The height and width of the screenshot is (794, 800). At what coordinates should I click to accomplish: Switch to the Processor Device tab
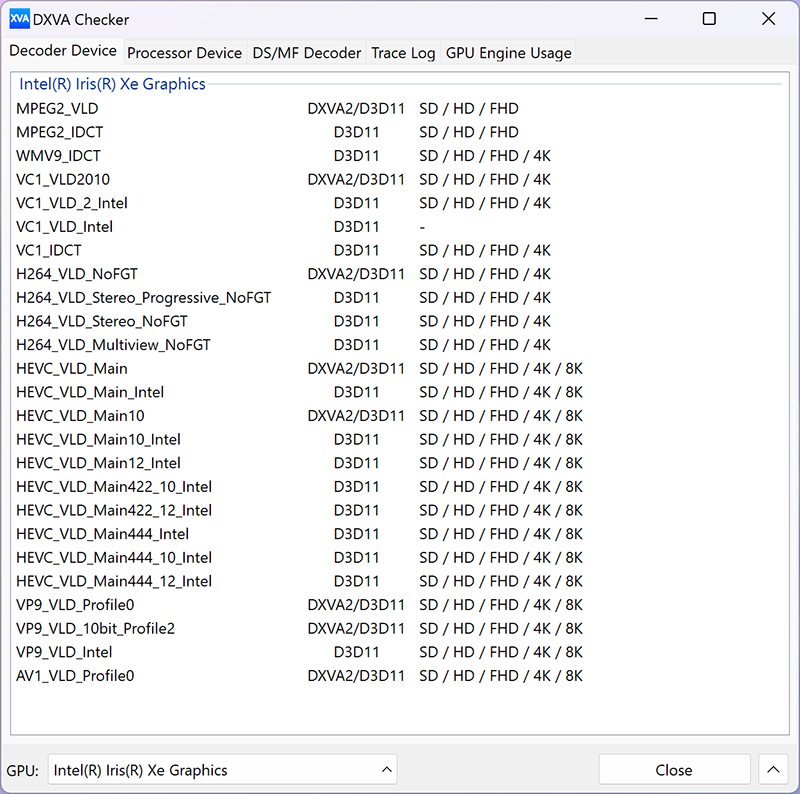(x=184, y=53)
